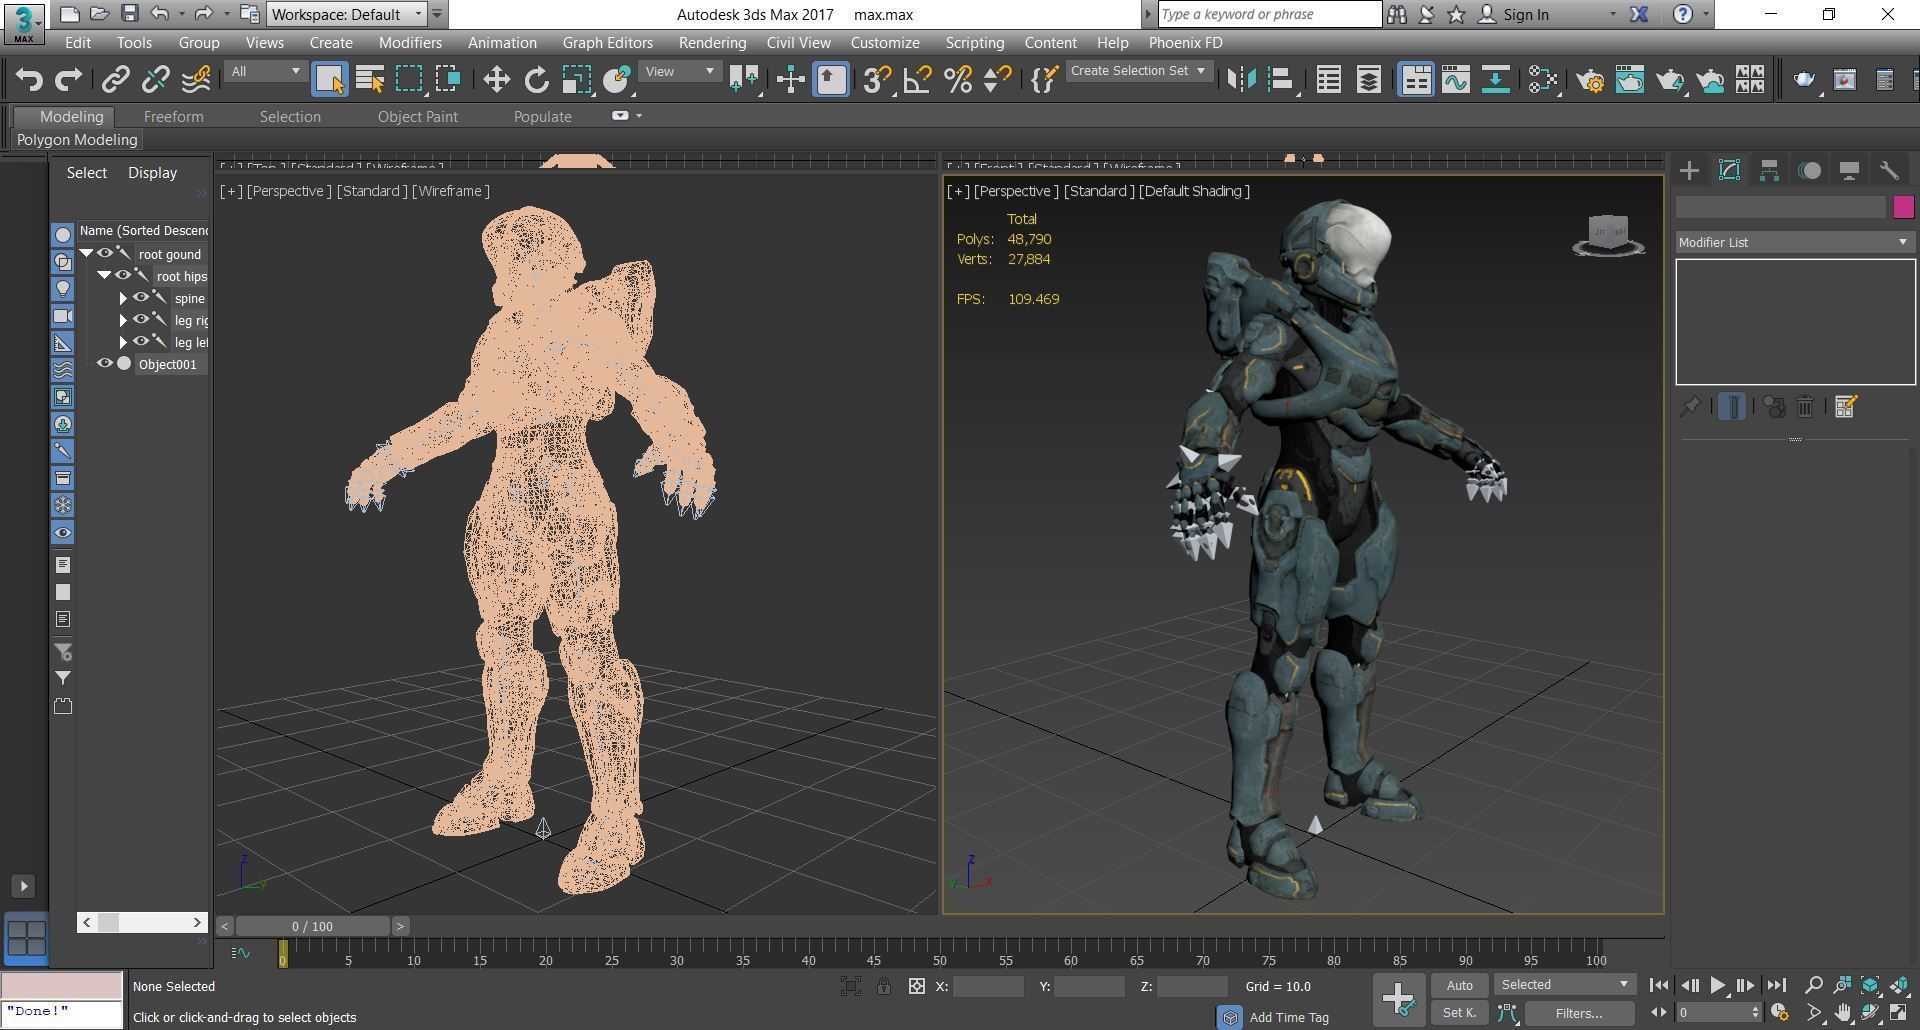Click the 0 / 100 time slider

pyautogui.click(x=313, y=926)
